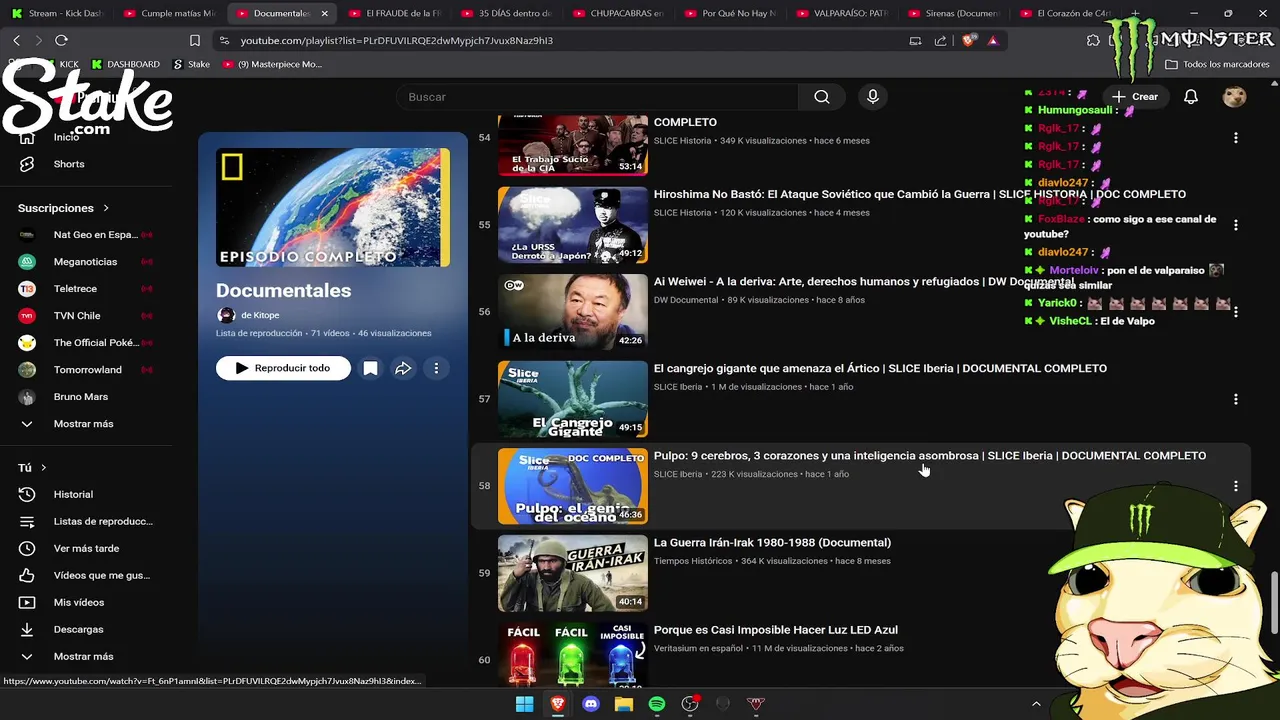Click the YouTube search magnifier button
Viewport: 1280px width, 720px height.
[821, 97]
